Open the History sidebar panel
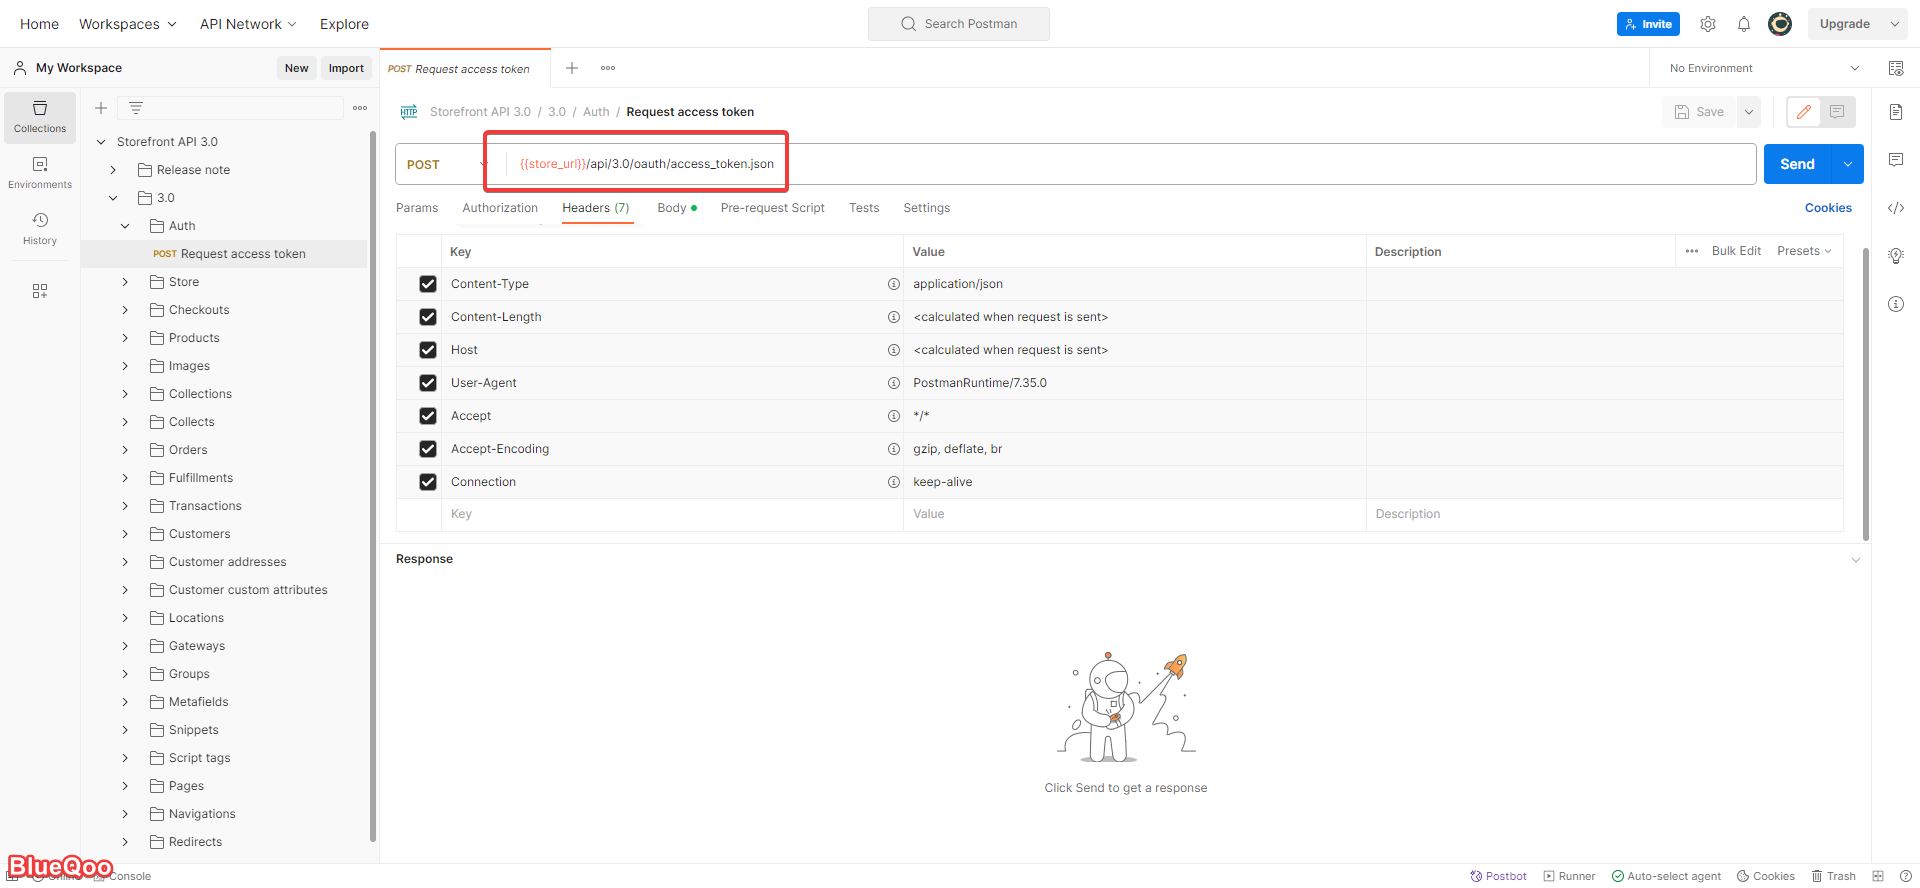This screenshot has height=888, width=1920. pos(40,228)
